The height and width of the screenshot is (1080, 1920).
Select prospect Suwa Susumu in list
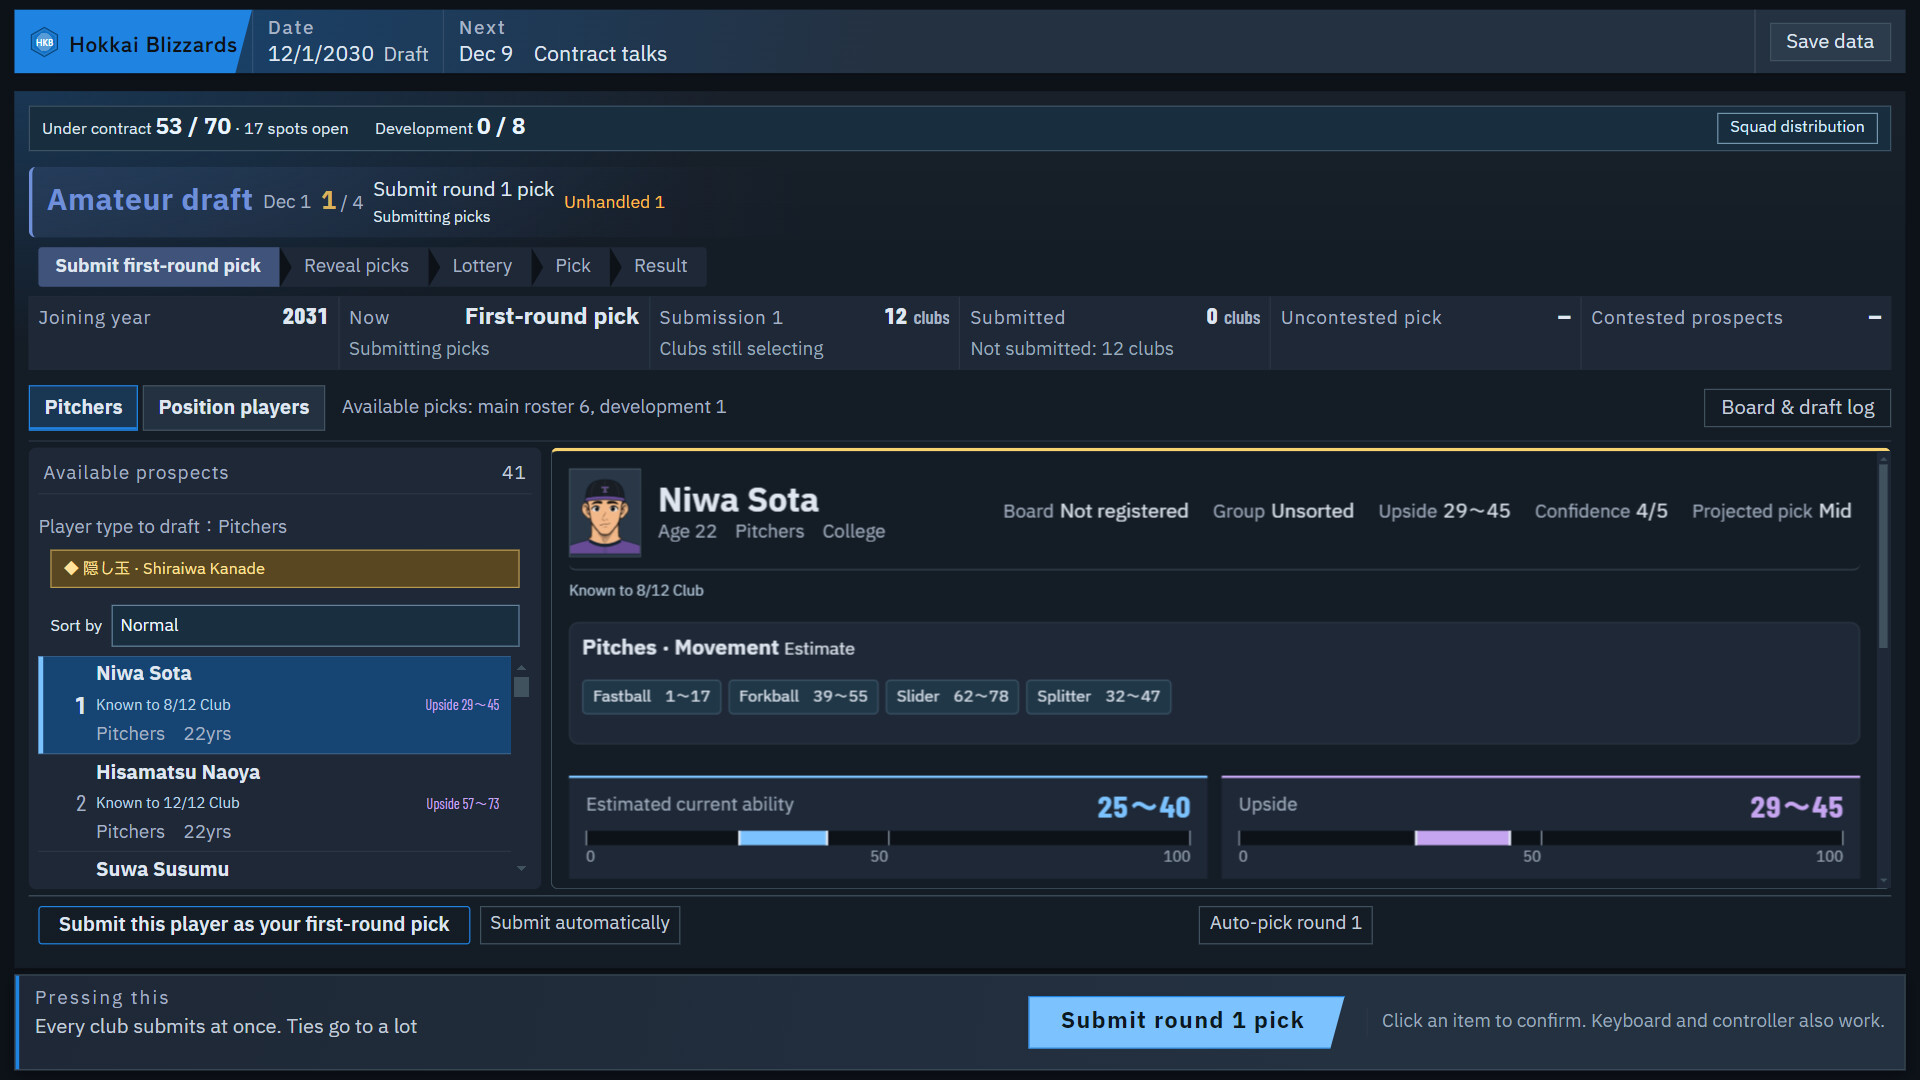click(275, 869)
